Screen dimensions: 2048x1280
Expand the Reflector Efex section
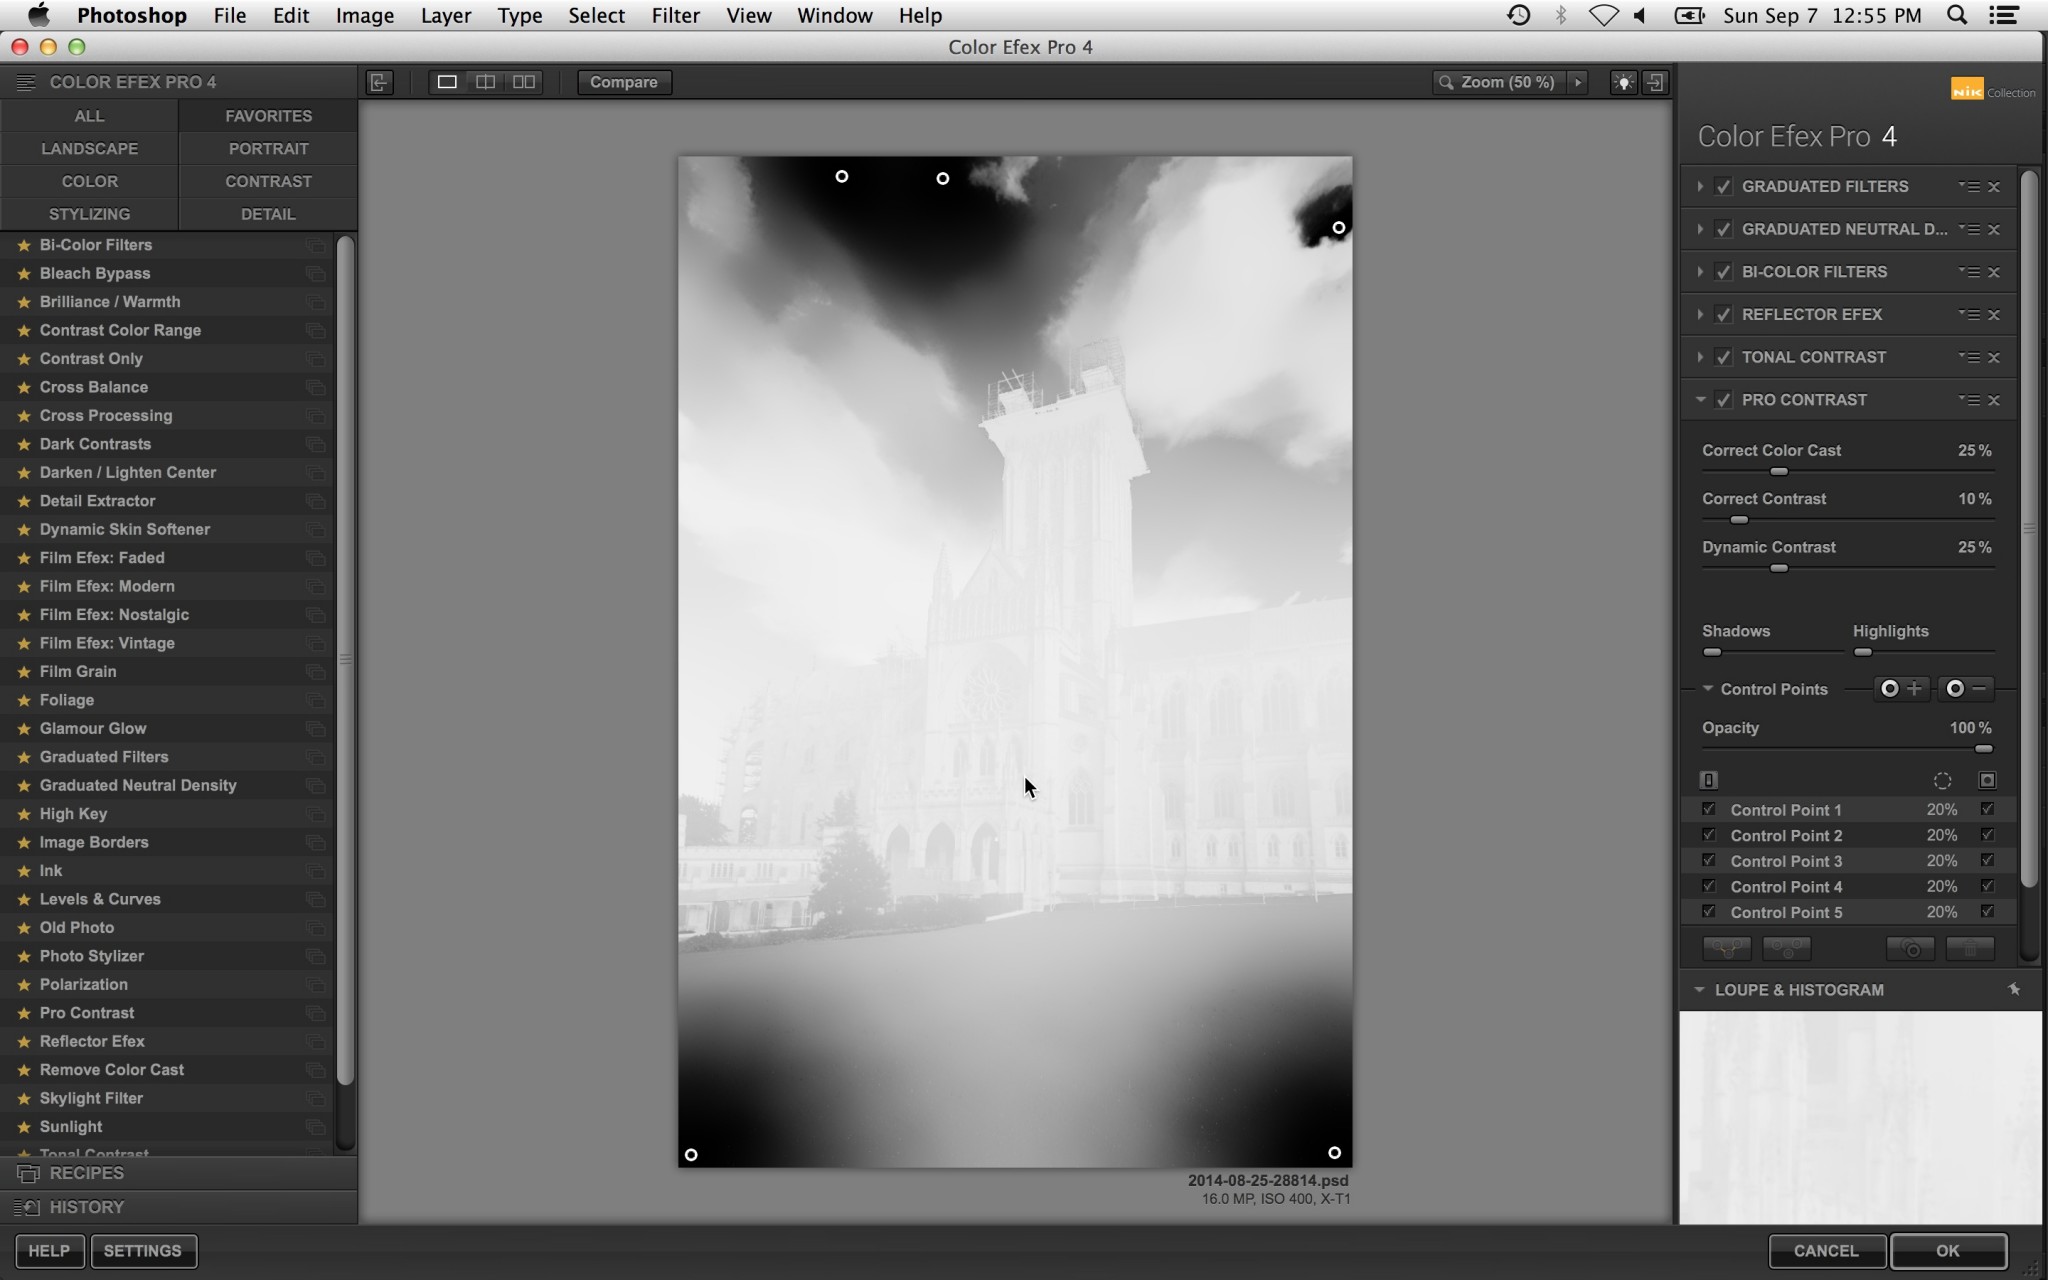[x=1700, y=315]
